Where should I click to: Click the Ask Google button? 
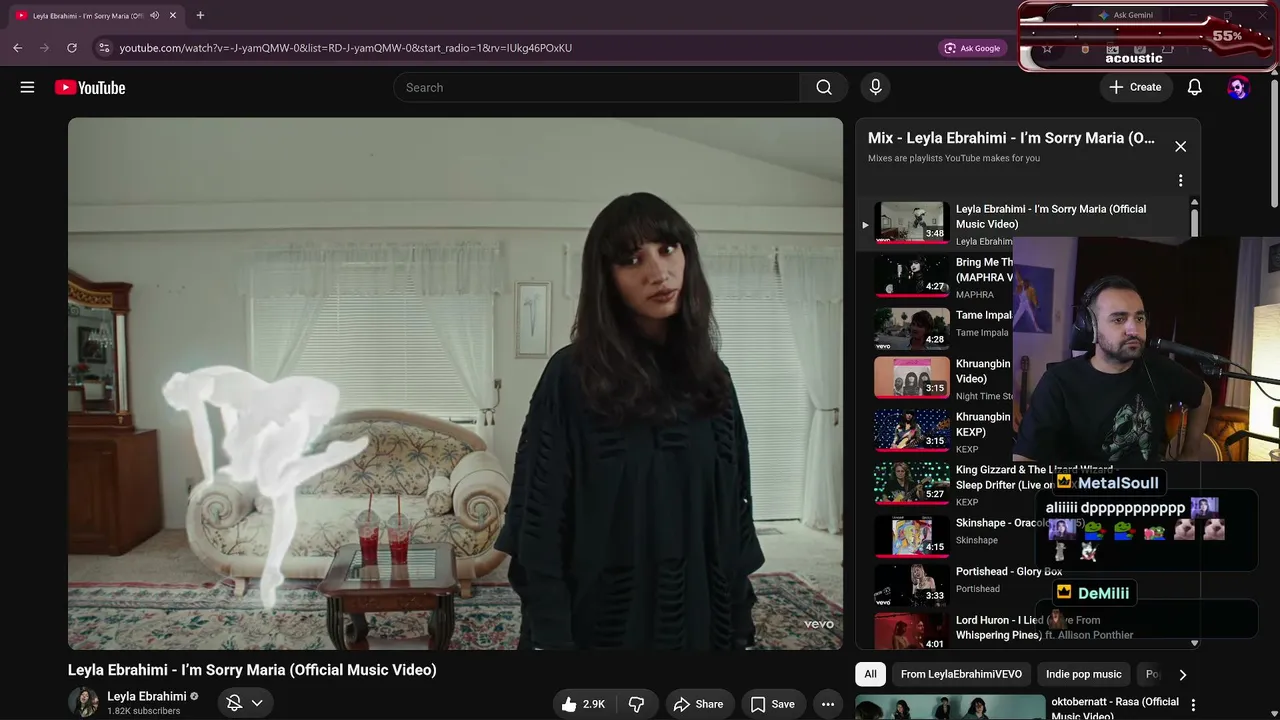pos(972,47)
